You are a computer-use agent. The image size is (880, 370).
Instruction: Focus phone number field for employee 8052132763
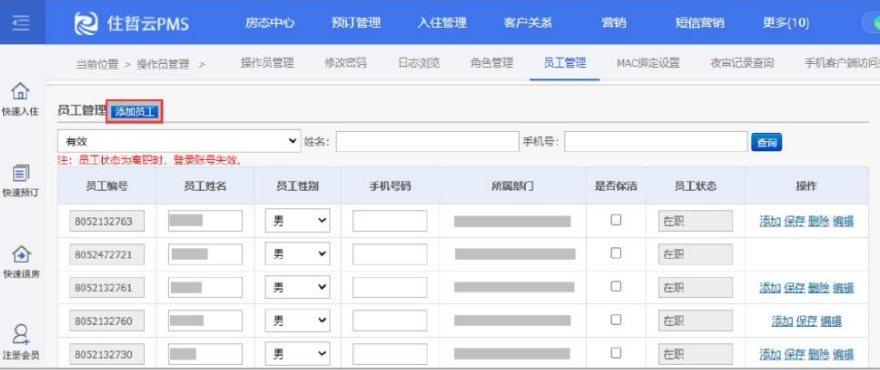pos(389,221)
